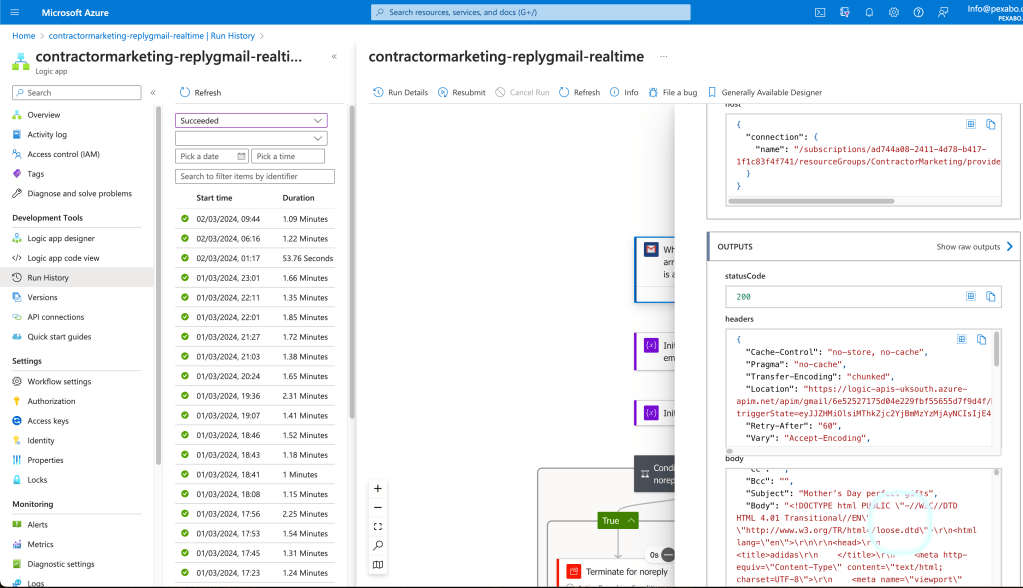This screenshot has height=588, width=1023.
Task: Open Run Details in the toolbar
Action: [401, 93]
